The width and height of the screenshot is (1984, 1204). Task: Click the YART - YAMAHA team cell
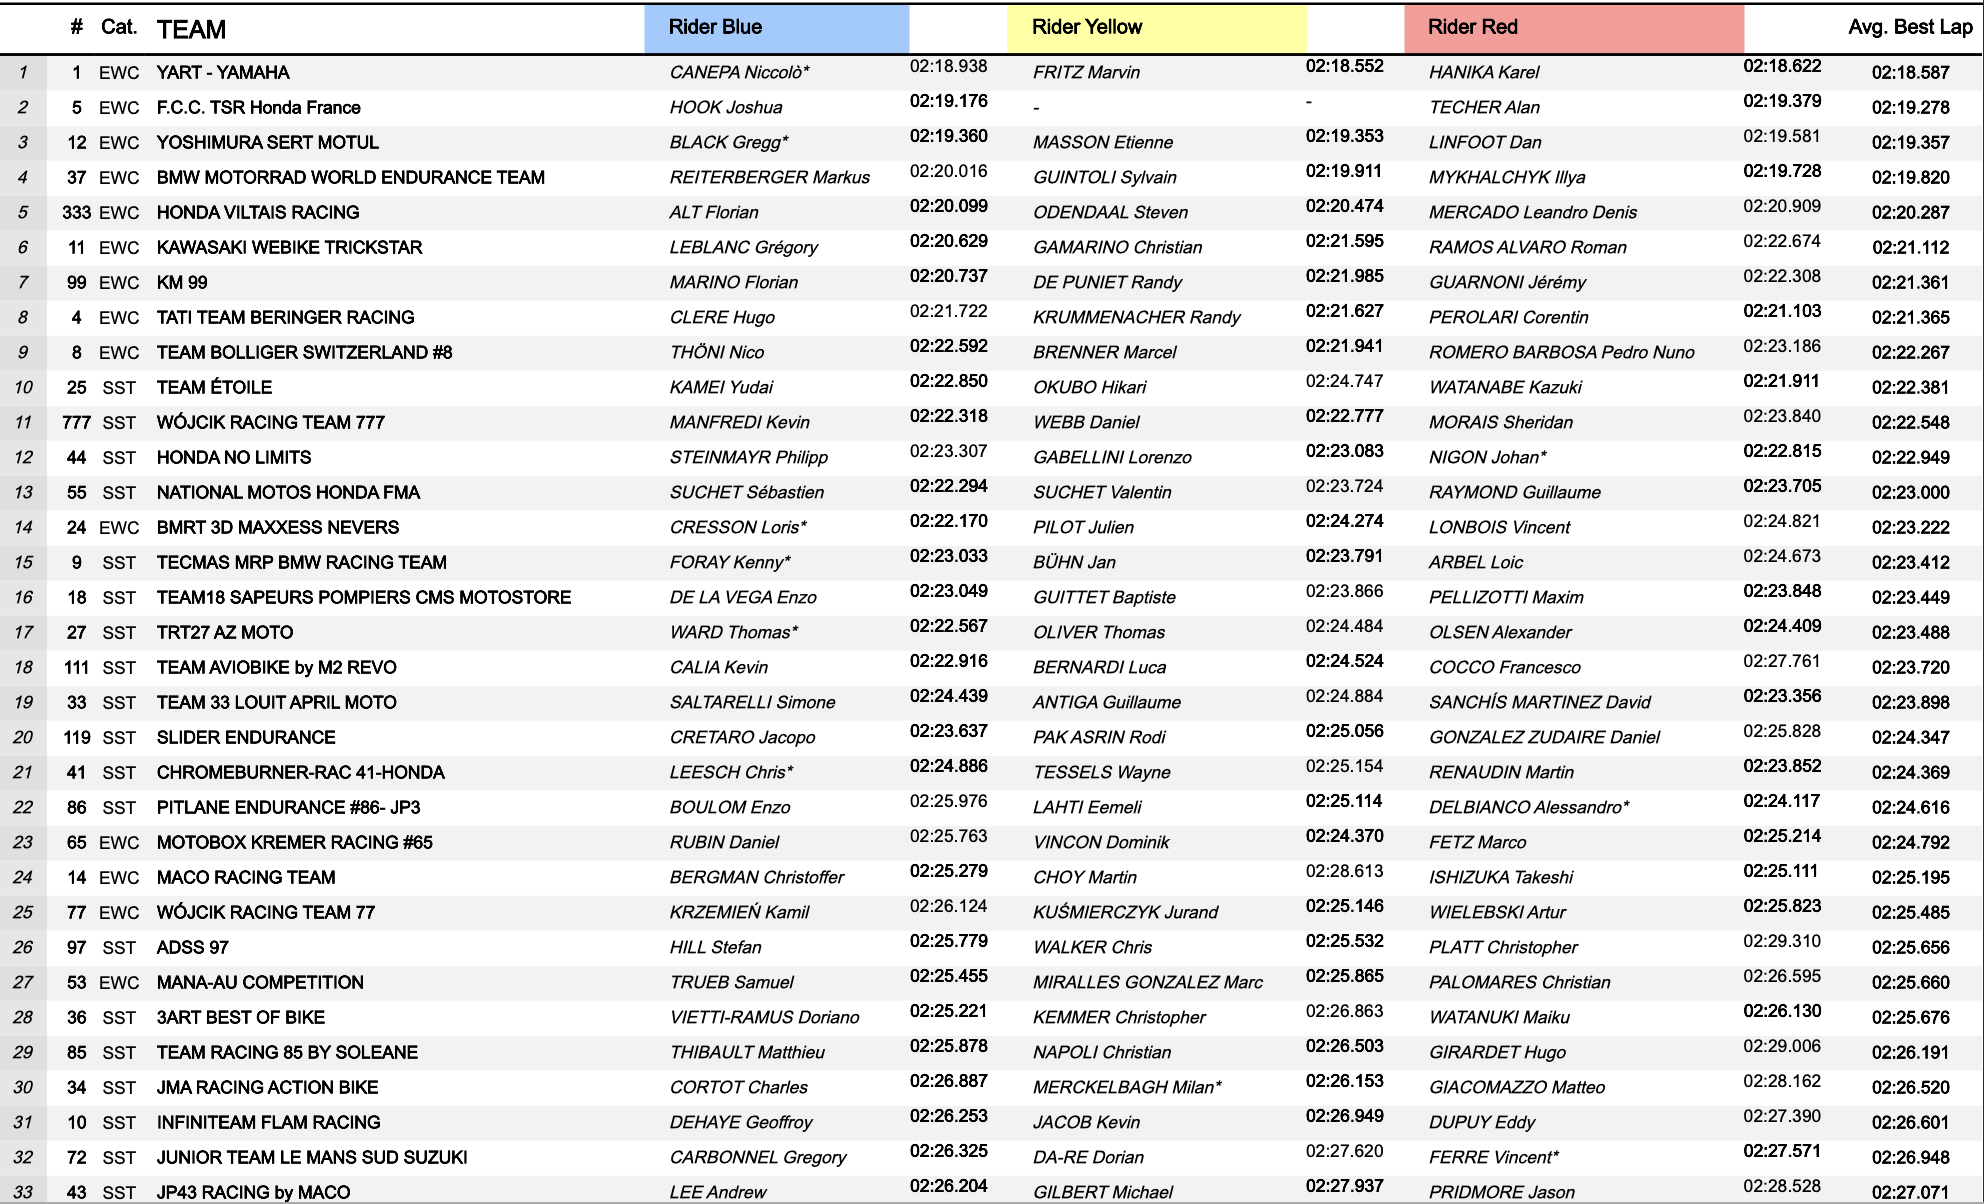(223, 73)
